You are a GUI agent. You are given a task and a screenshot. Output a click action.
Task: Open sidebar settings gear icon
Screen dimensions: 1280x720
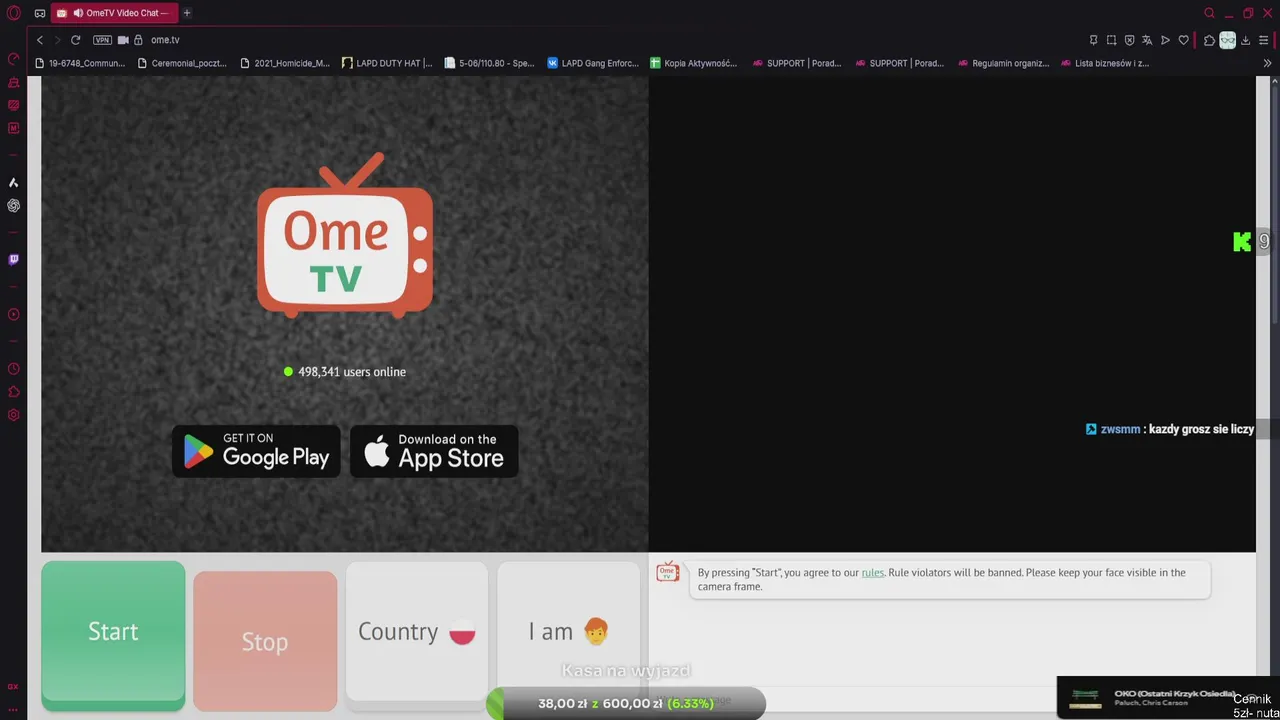[x=13, y=415]
